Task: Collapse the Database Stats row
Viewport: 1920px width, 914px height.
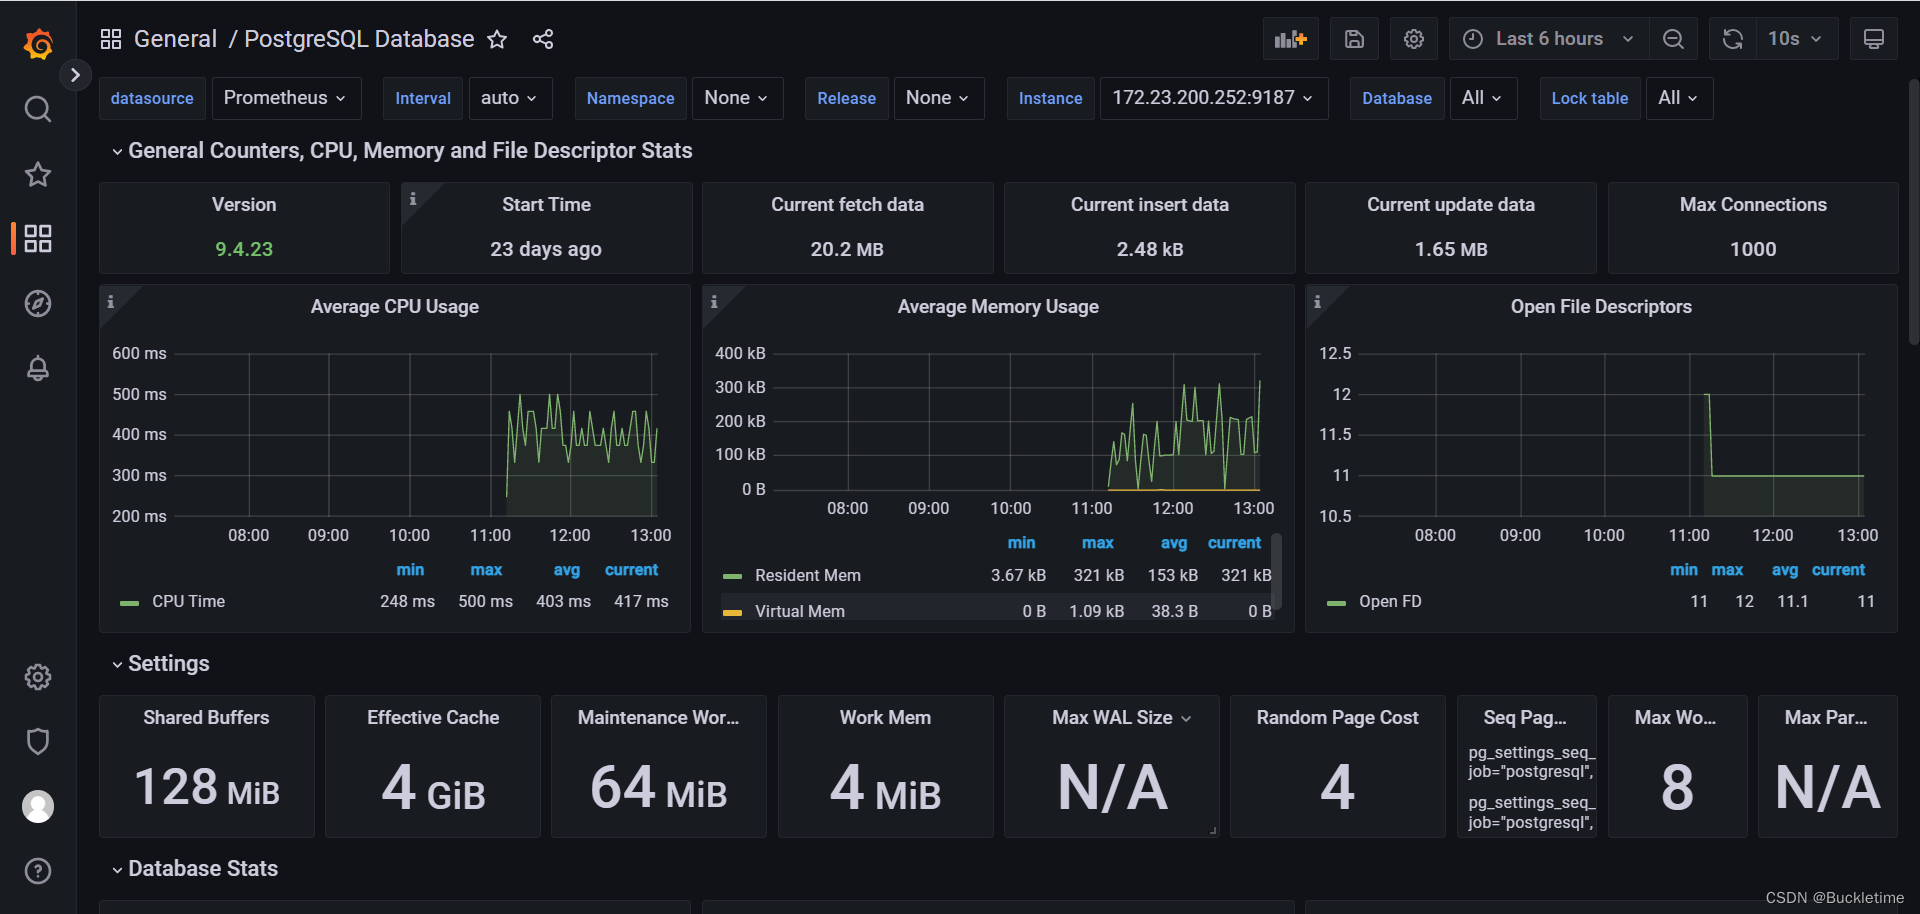Action: tap(194, 868)
